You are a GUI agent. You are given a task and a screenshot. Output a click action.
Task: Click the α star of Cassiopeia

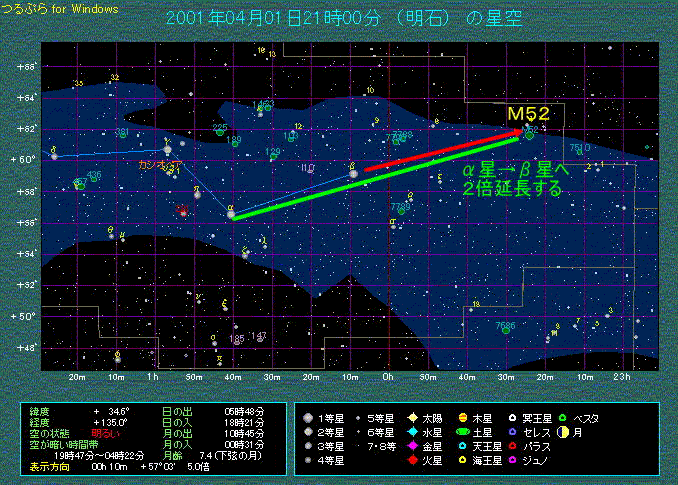[x=232, y=217]
